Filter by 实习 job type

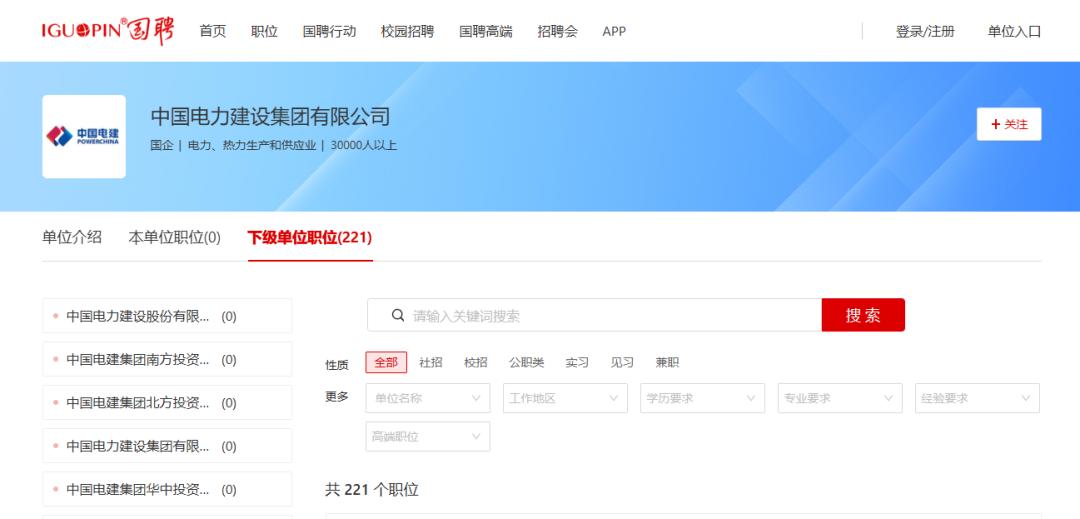click(577, 362)
